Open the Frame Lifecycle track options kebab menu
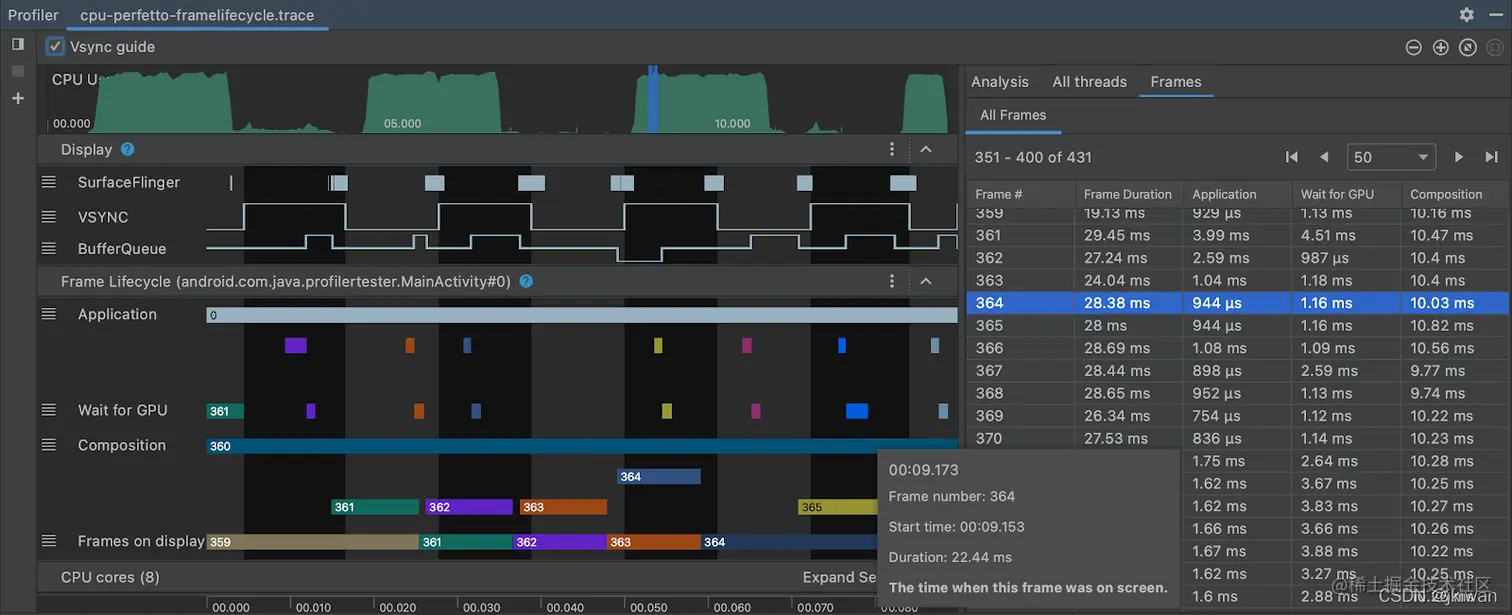The width and height of the screenshot is (1512, 615). tap(892, 281)
